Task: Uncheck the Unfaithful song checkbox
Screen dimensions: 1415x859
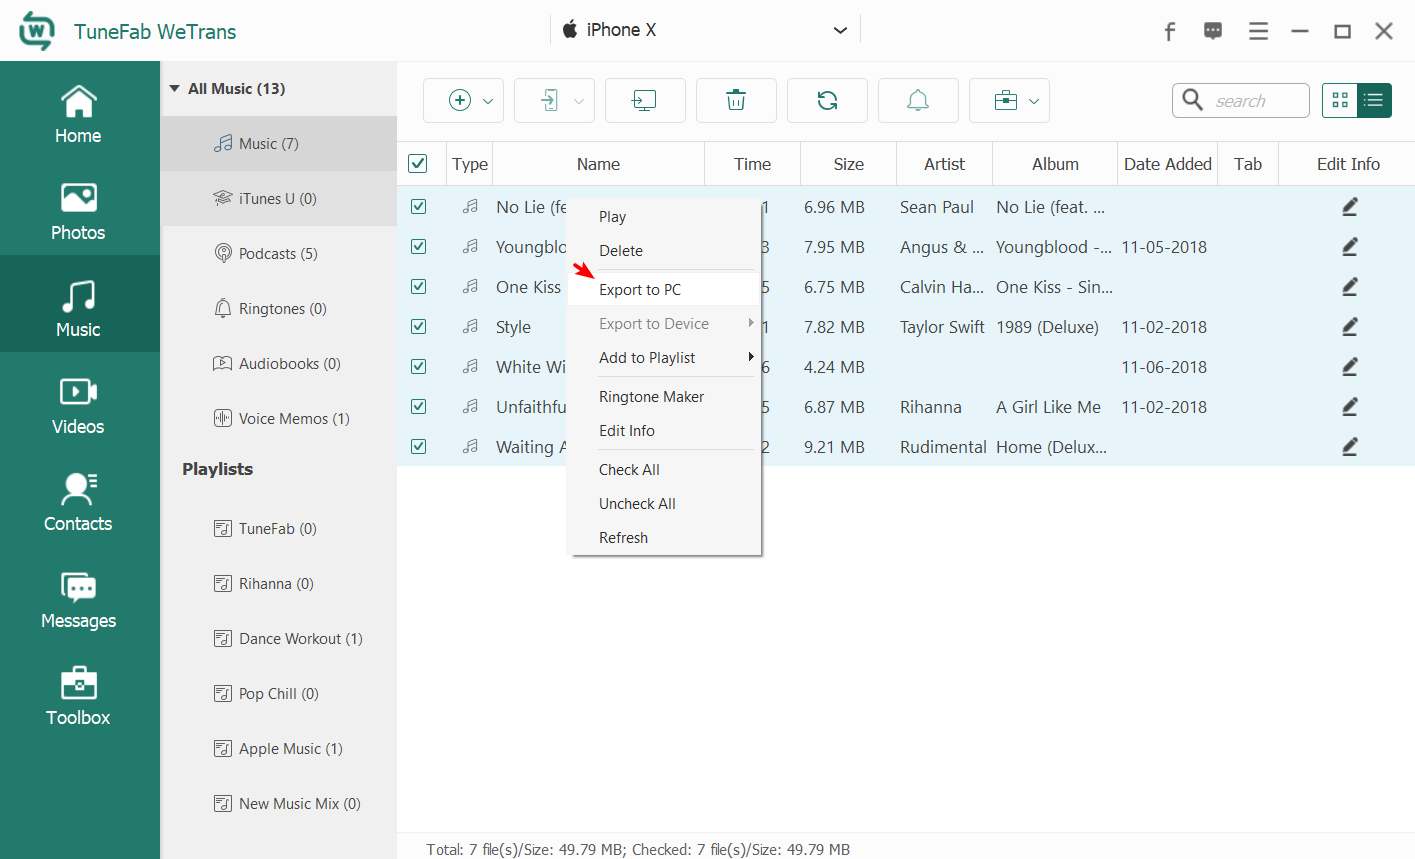Action: [x=419, y=407]
